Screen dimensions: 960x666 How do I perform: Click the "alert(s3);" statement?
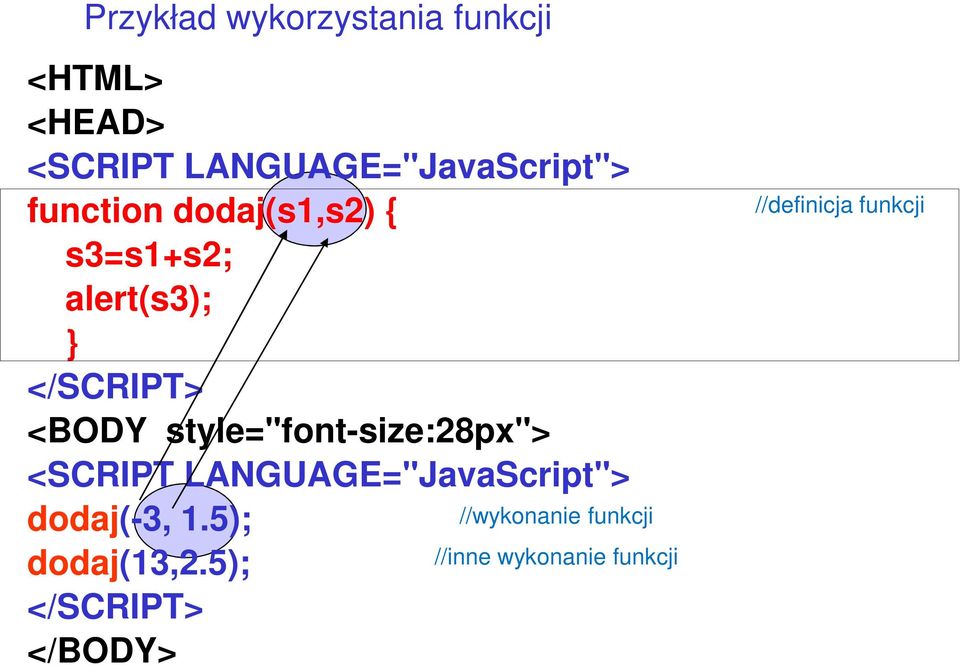pyautogui.click(x=138, y=299)
